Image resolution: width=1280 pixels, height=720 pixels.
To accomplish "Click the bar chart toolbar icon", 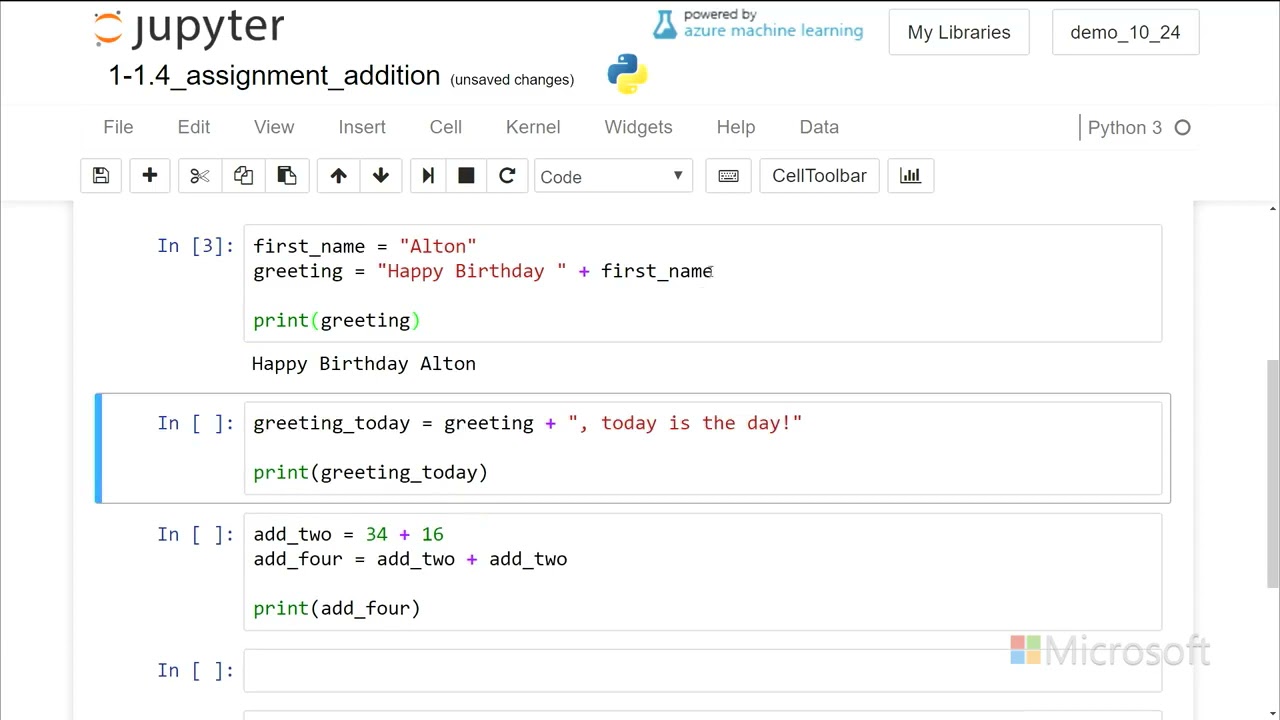I will 910,176.
